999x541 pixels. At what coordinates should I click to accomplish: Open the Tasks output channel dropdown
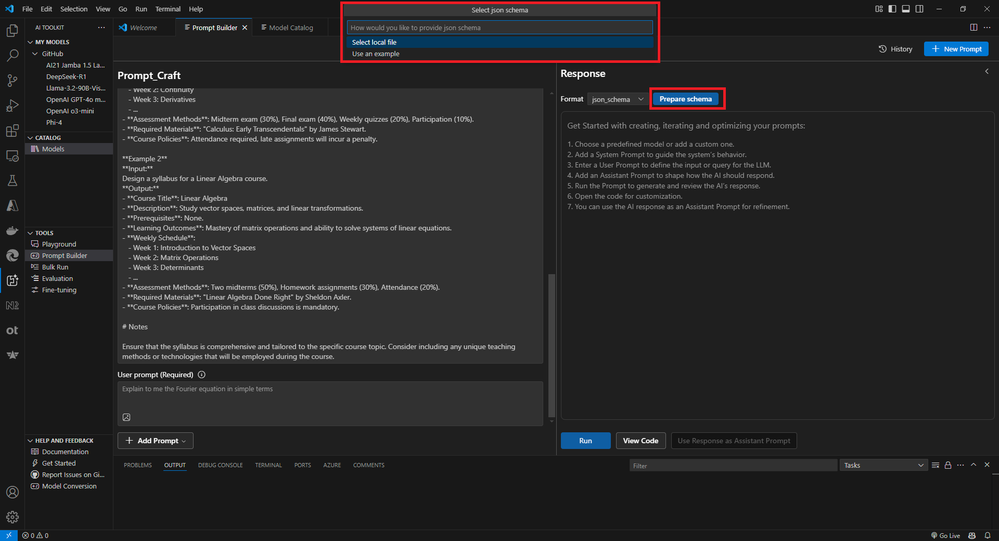[x=882, y=465]
